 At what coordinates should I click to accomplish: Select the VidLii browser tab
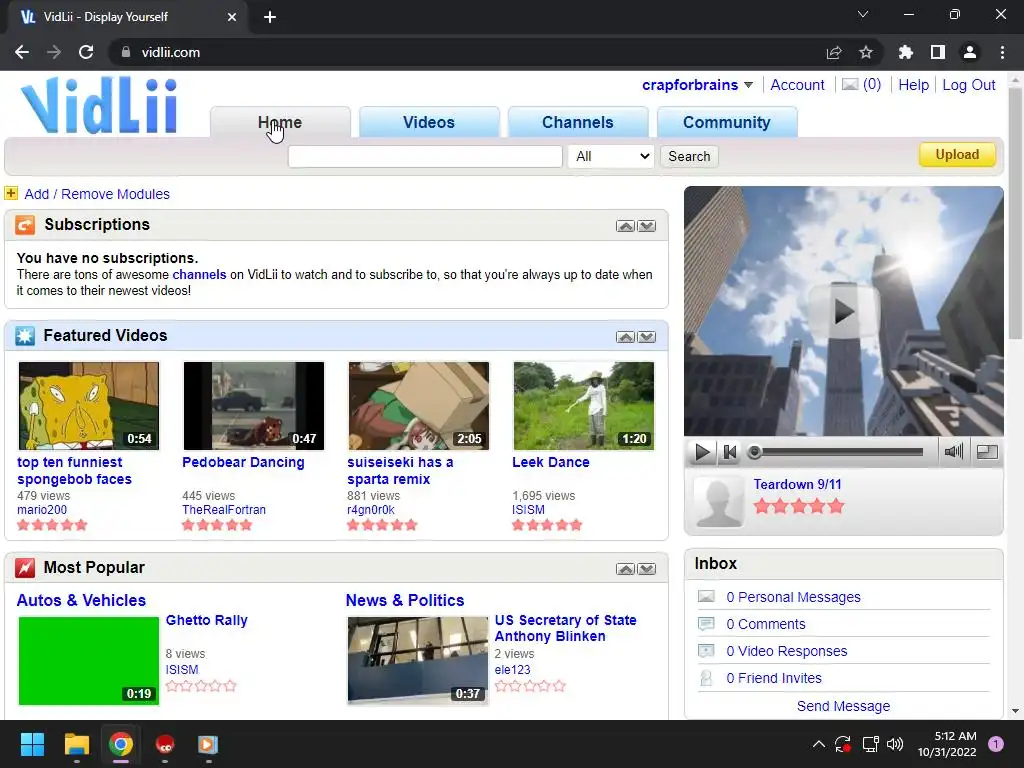point(128,17)
